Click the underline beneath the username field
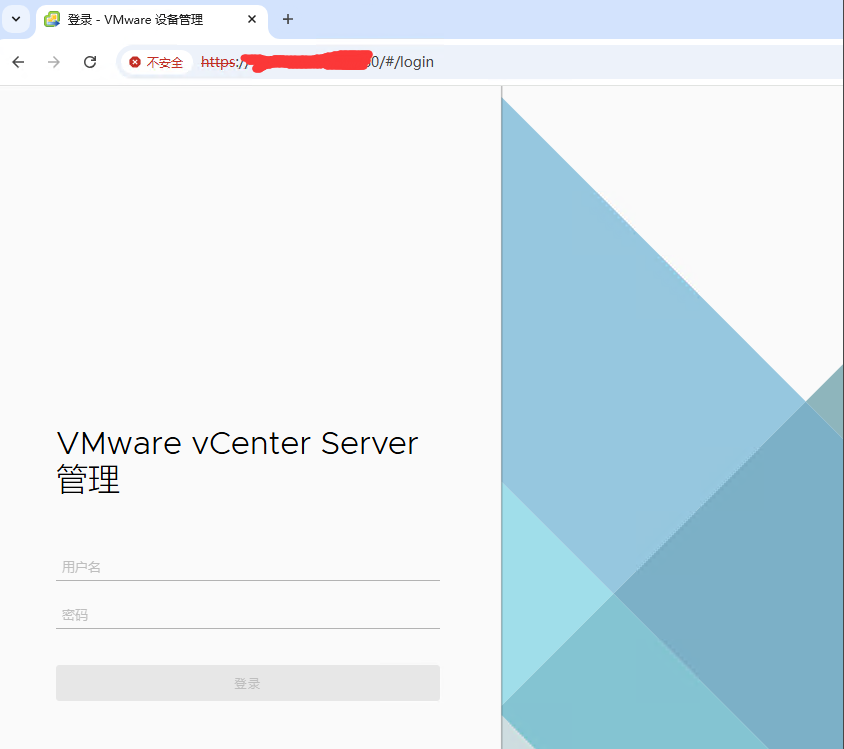The image size is (844, 749). click(247, 578)
